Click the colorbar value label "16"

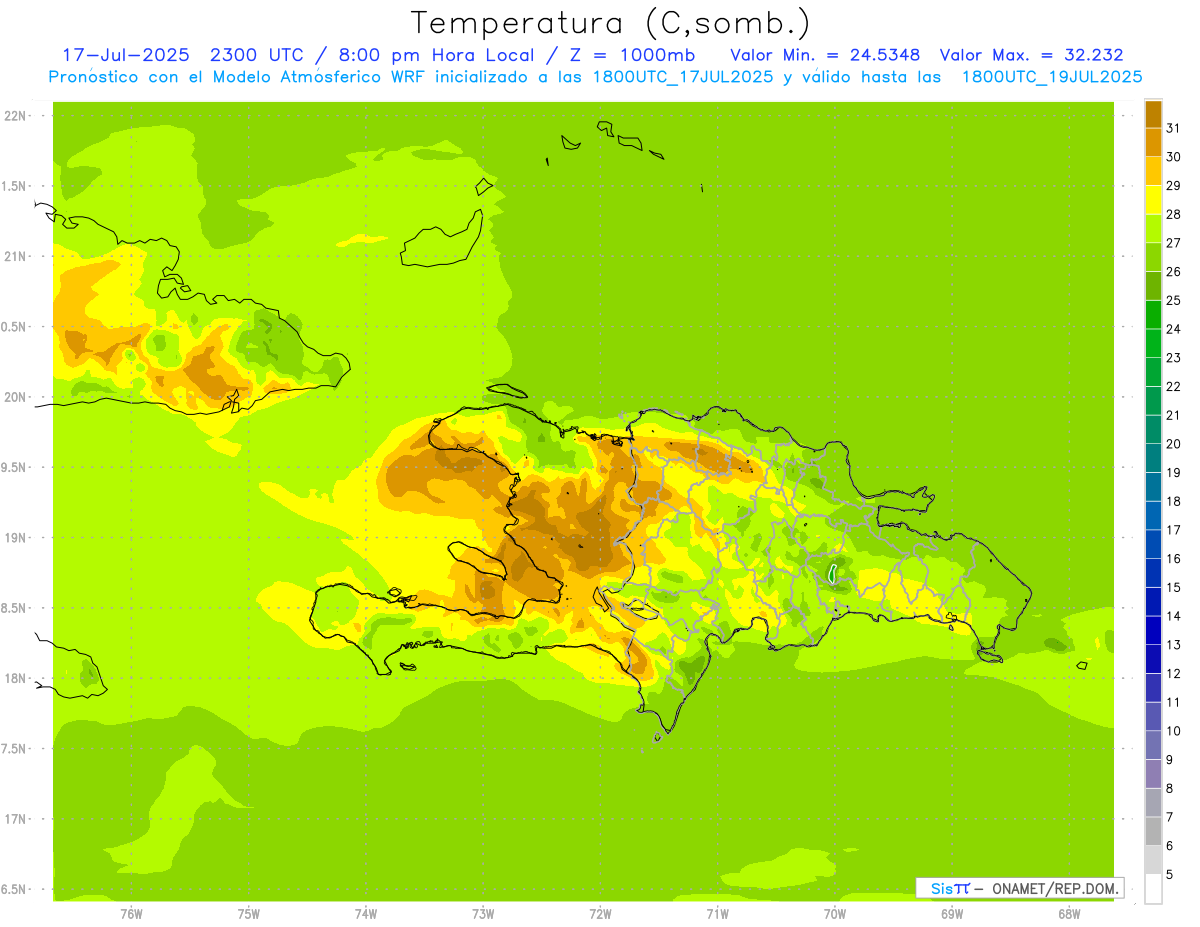(1174, 559)
